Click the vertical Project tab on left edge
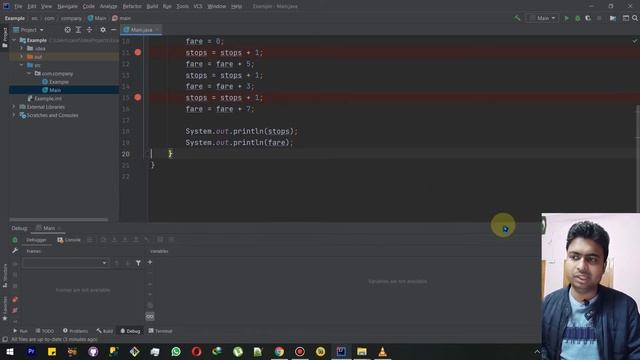Screen dimensions: 640x360 point(4,38)
